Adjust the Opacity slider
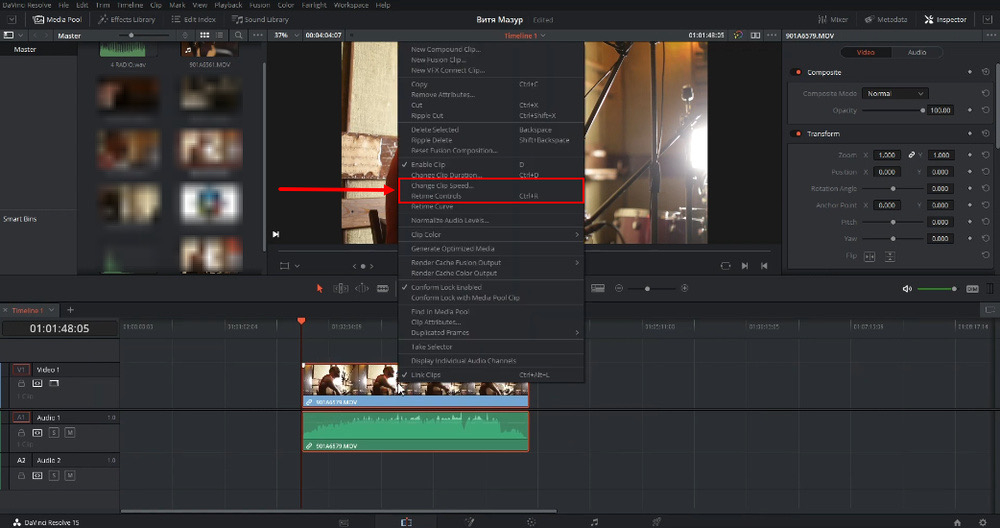 892,110
